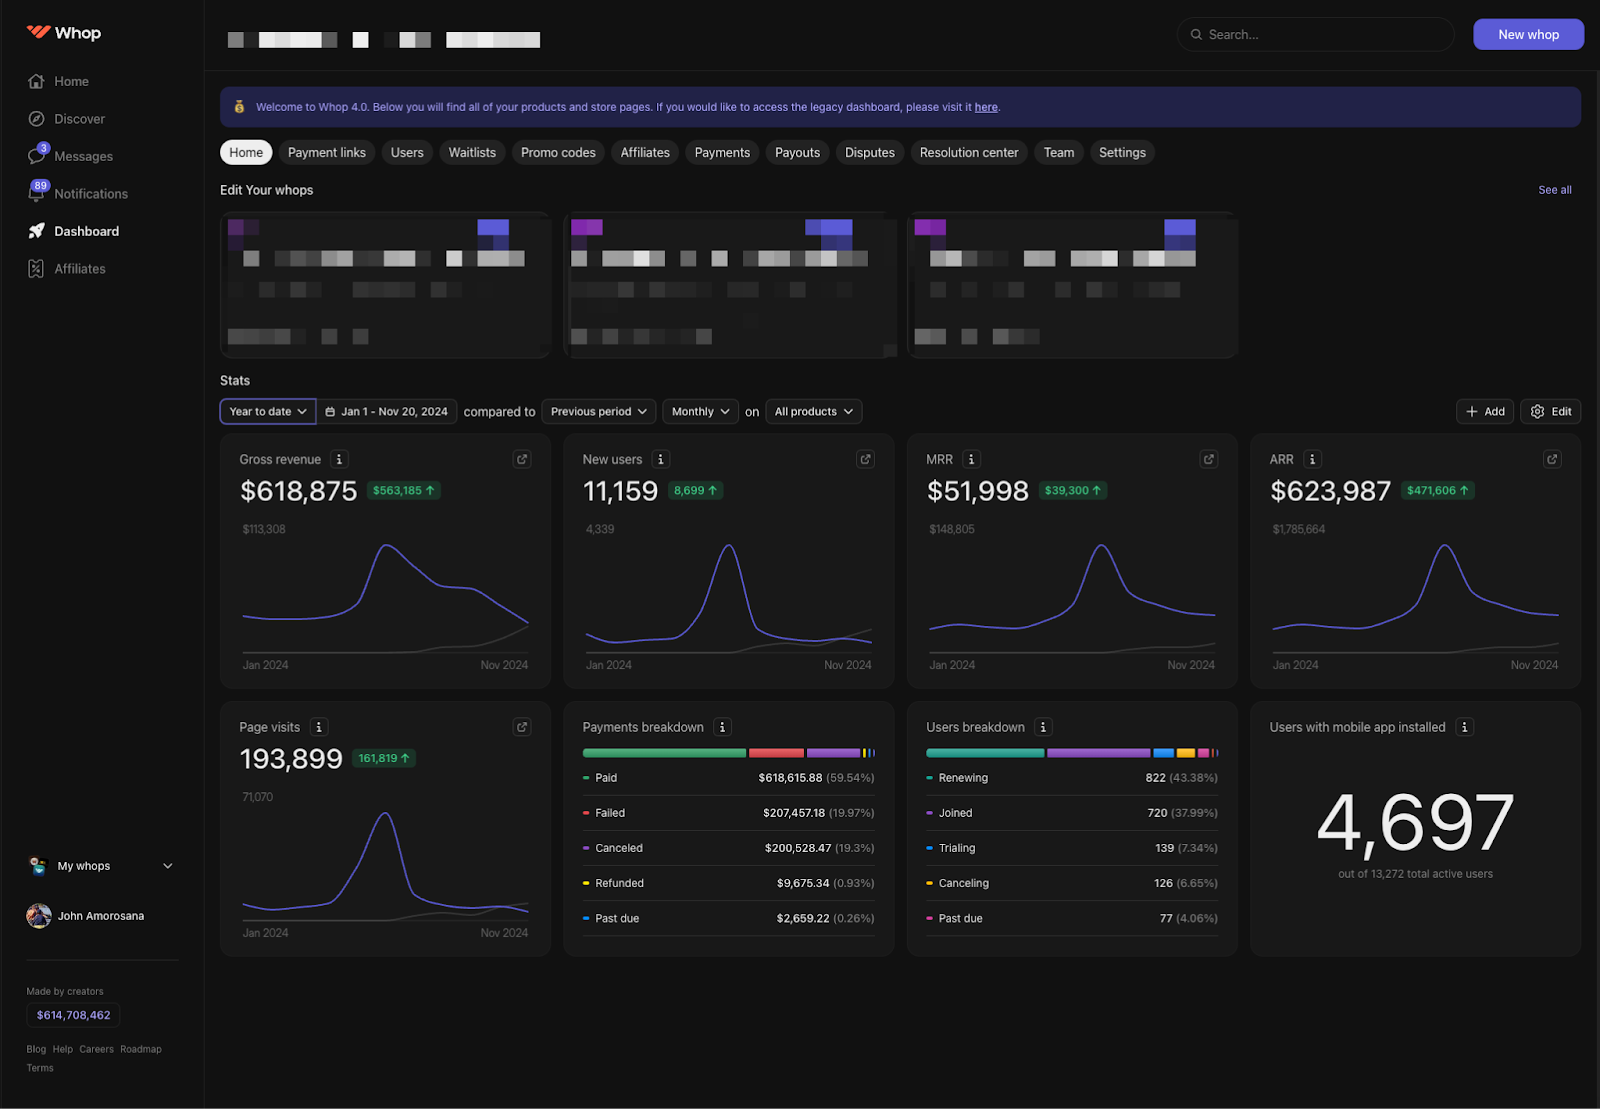1600x1109 pixels.
Task: Switch to Disputes tab
Action: tap(870, 152)
